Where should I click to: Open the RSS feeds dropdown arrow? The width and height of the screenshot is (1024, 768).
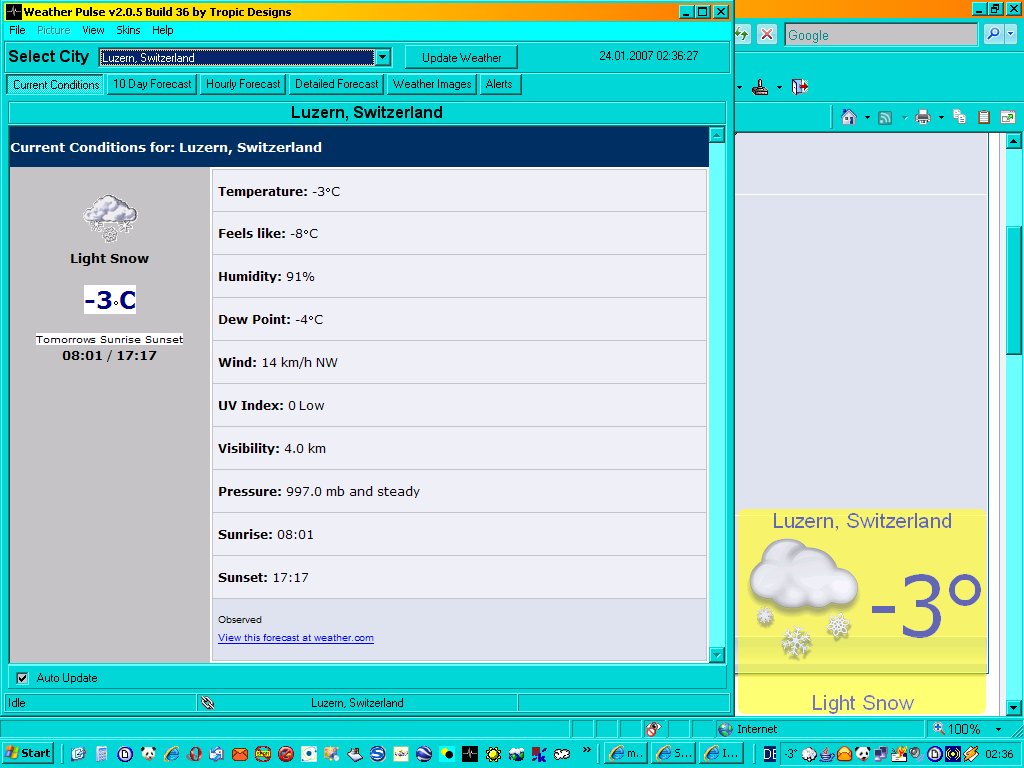[904, 118]
